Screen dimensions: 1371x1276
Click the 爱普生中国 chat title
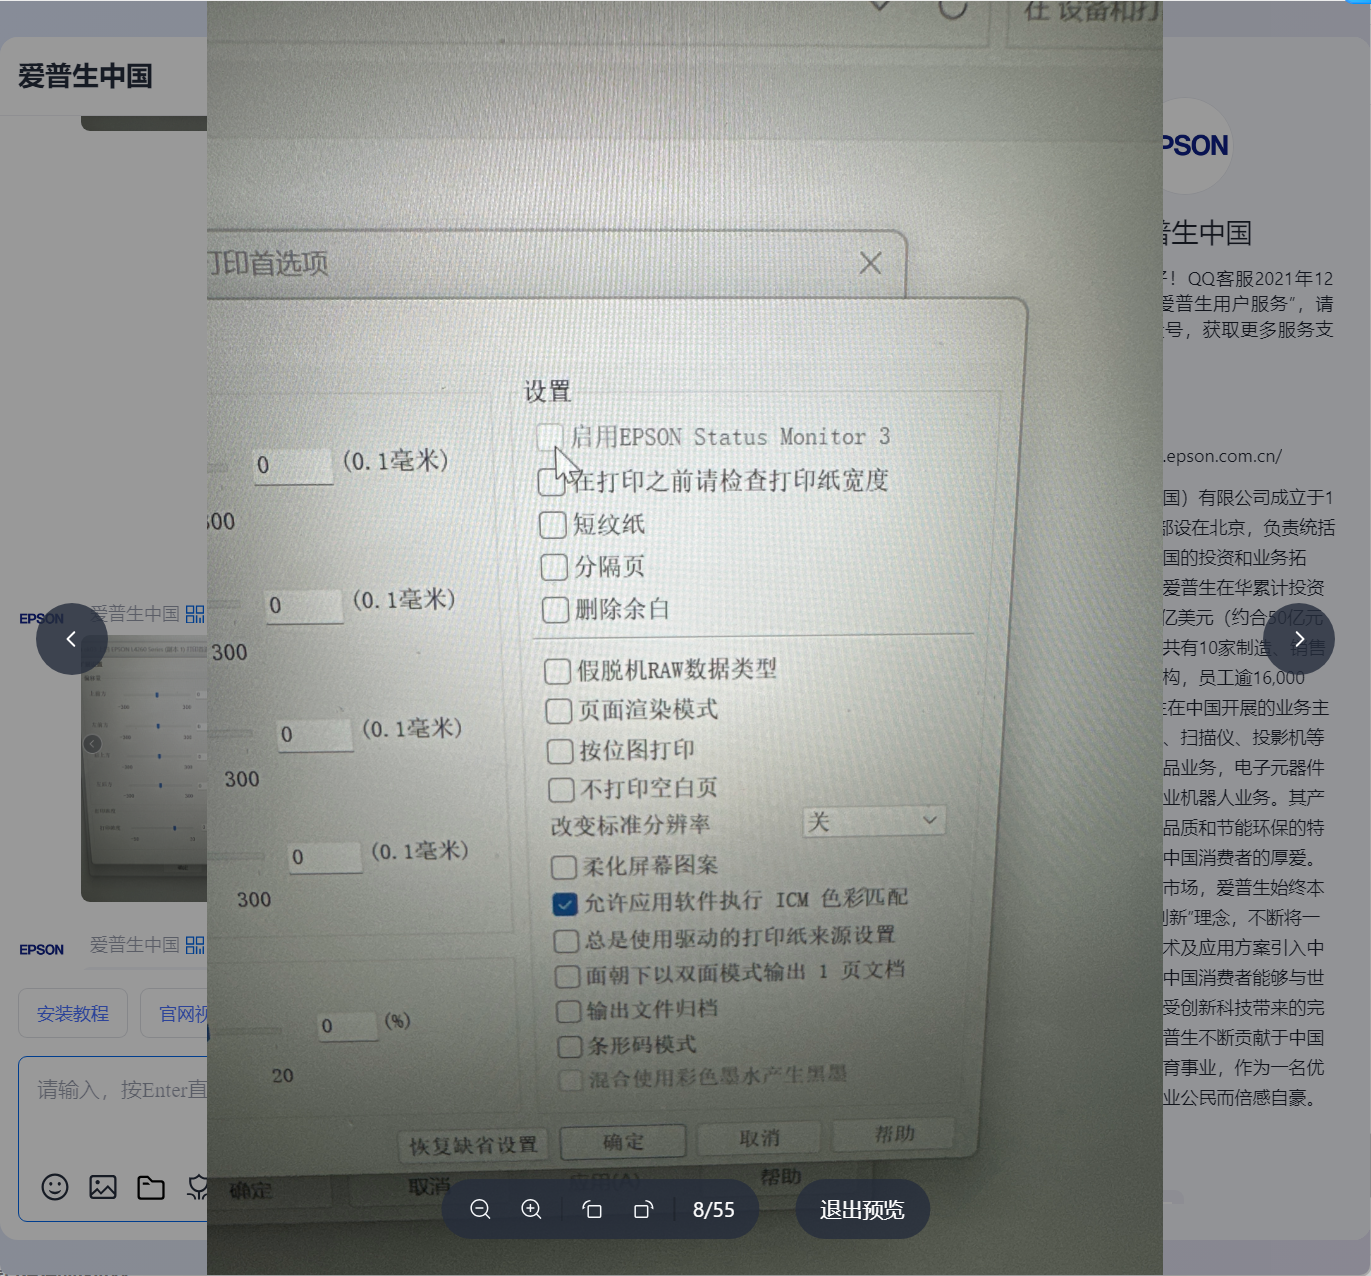click(85, 76)
